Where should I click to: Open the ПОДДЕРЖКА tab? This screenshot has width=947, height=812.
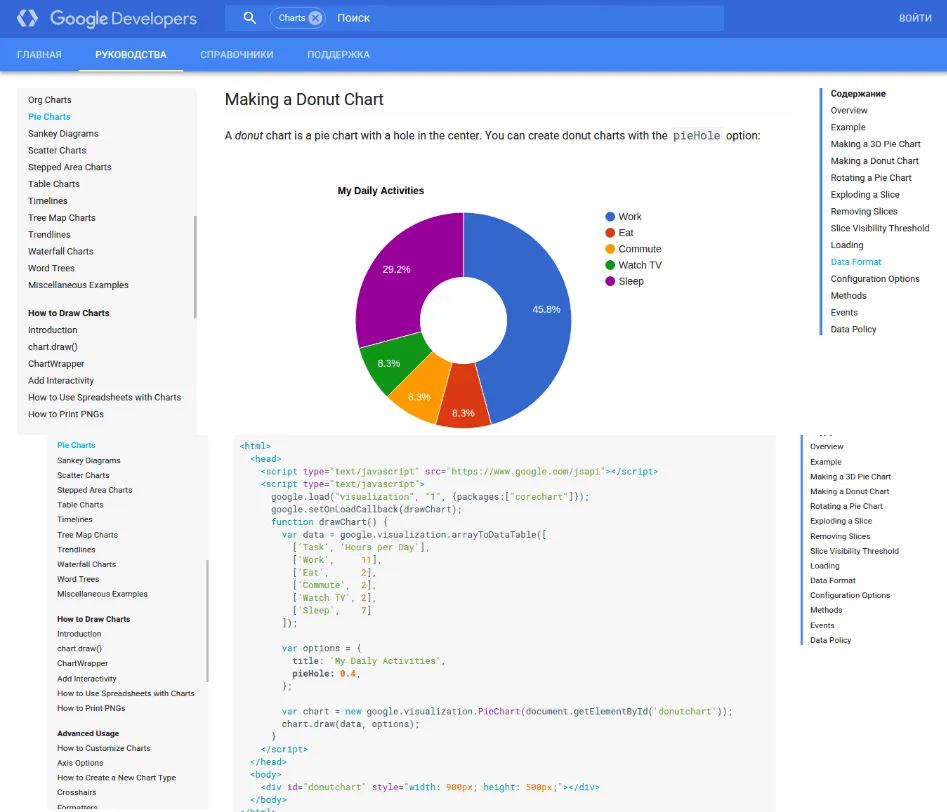(x=338, y=54)
